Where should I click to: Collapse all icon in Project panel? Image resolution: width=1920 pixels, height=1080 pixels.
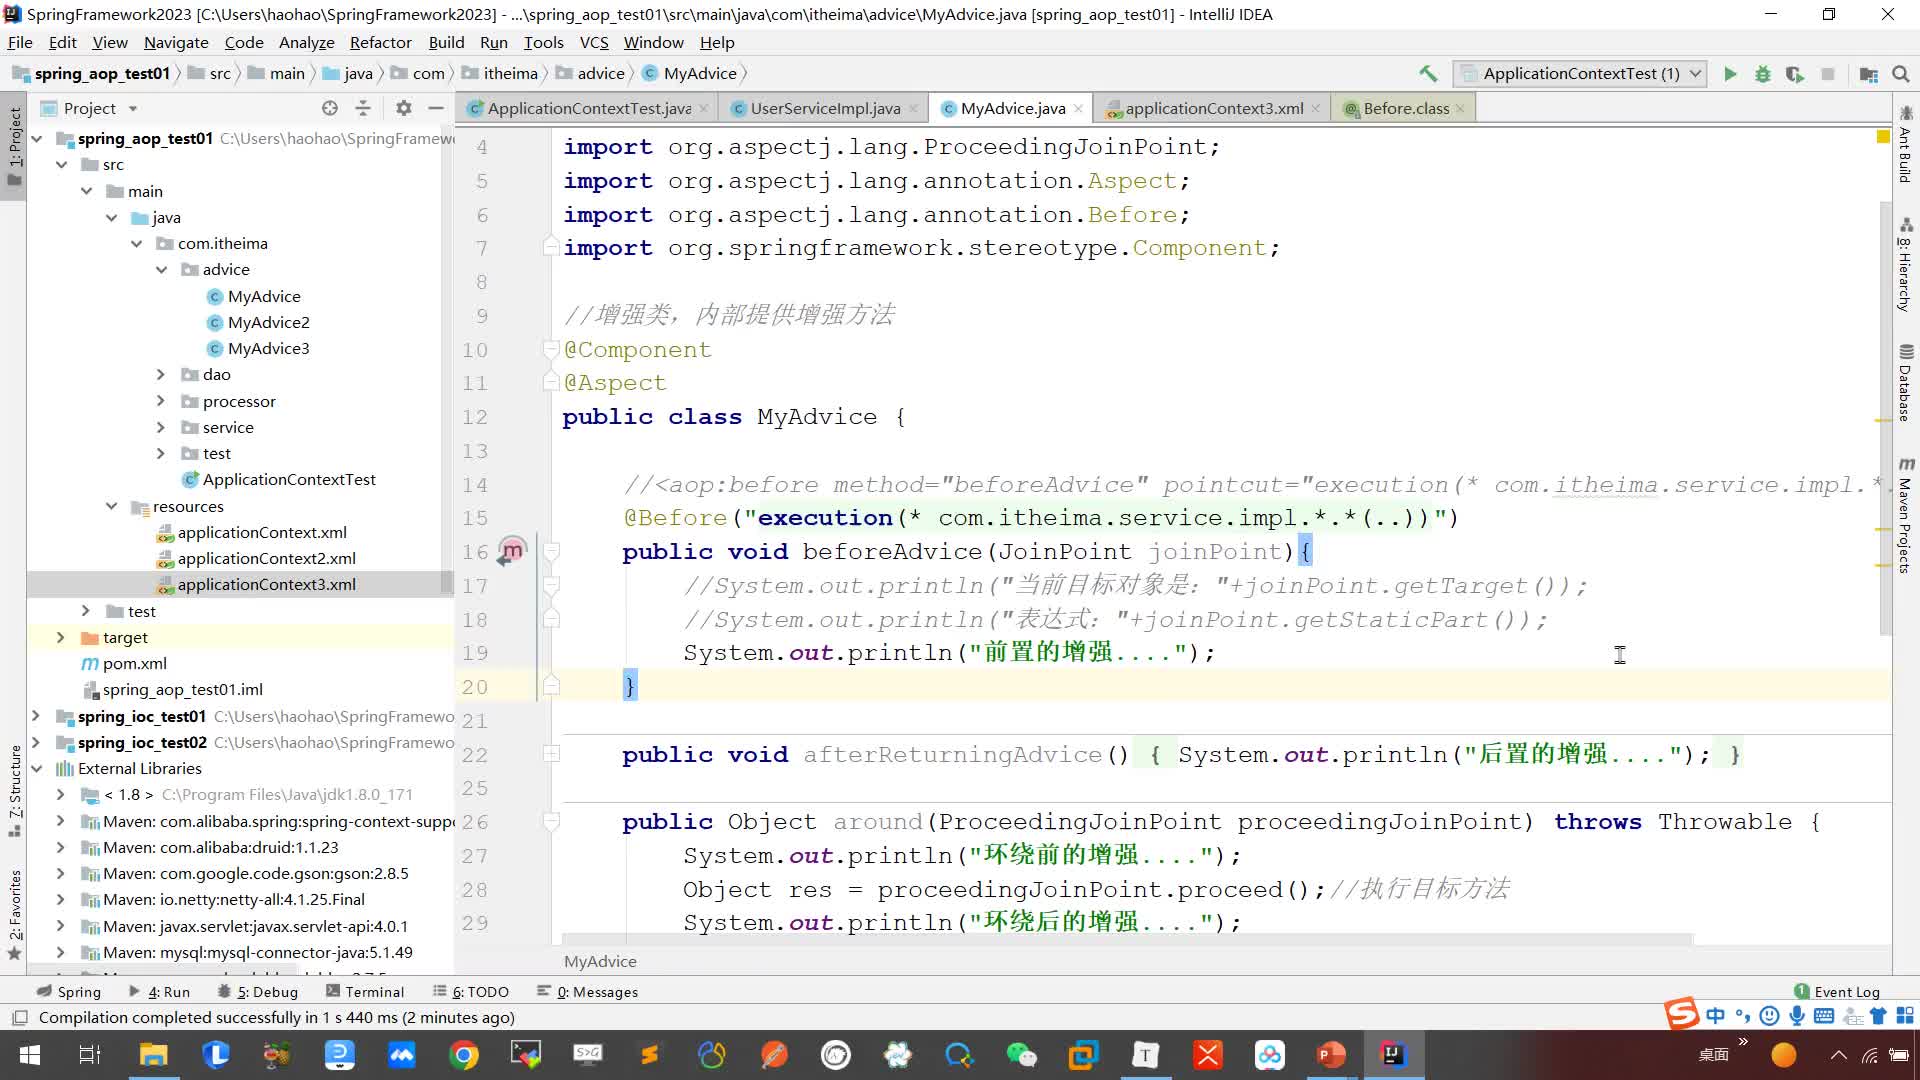click(x=363, y=108)
